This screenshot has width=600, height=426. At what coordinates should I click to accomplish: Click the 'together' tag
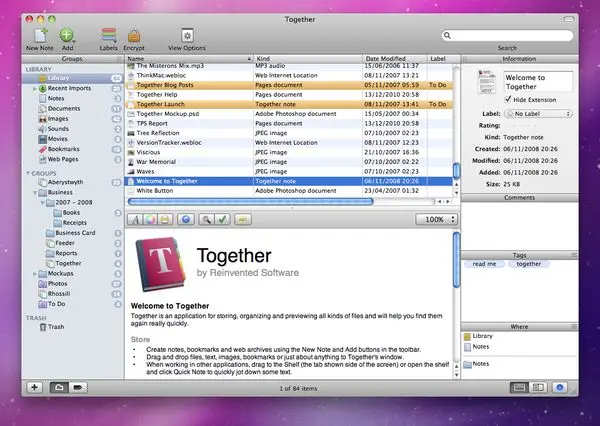(528, 264)
